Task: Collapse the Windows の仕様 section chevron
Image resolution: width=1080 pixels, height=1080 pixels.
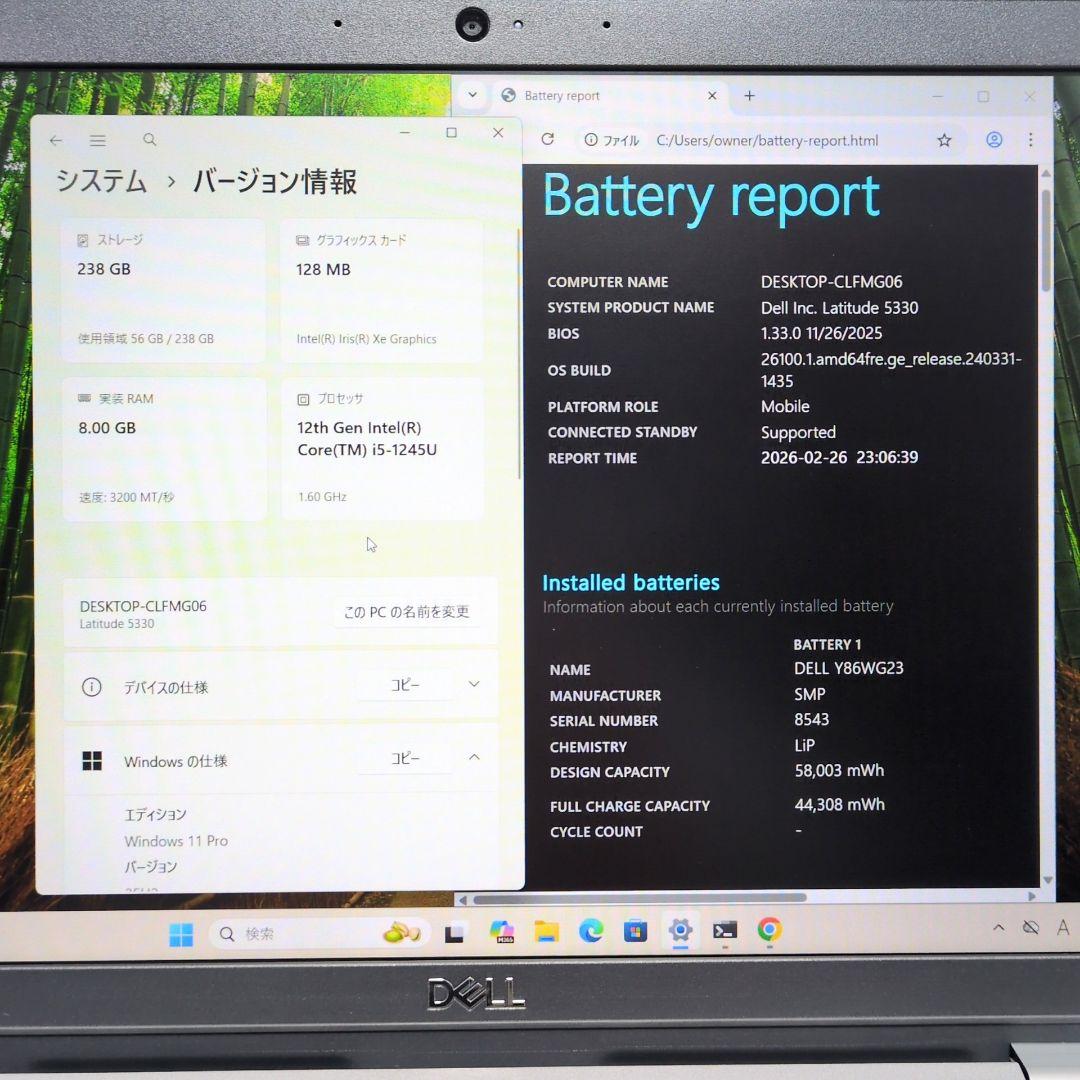Action: pyautogui.click(x=474, y=757)
